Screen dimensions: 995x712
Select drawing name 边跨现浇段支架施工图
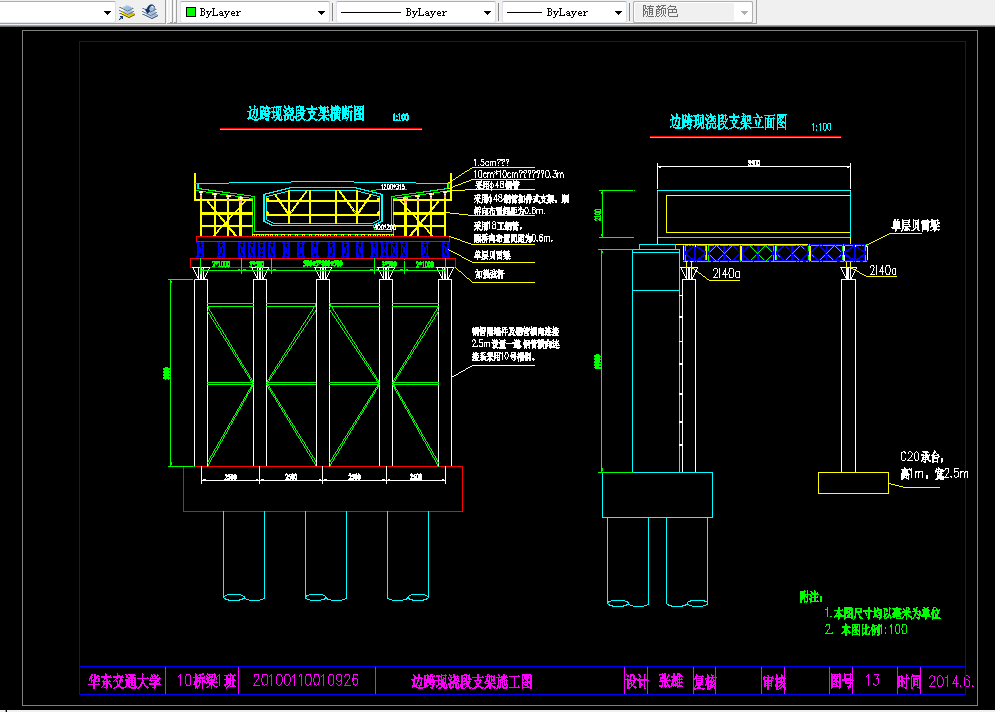click(x=471, y=682)
